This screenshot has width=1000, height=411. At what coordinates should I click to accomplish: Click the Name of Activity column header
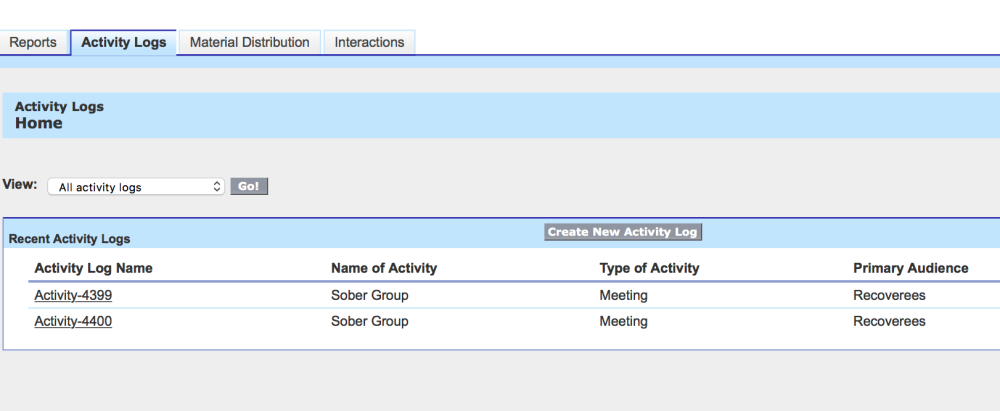click(x=384, y=268)
